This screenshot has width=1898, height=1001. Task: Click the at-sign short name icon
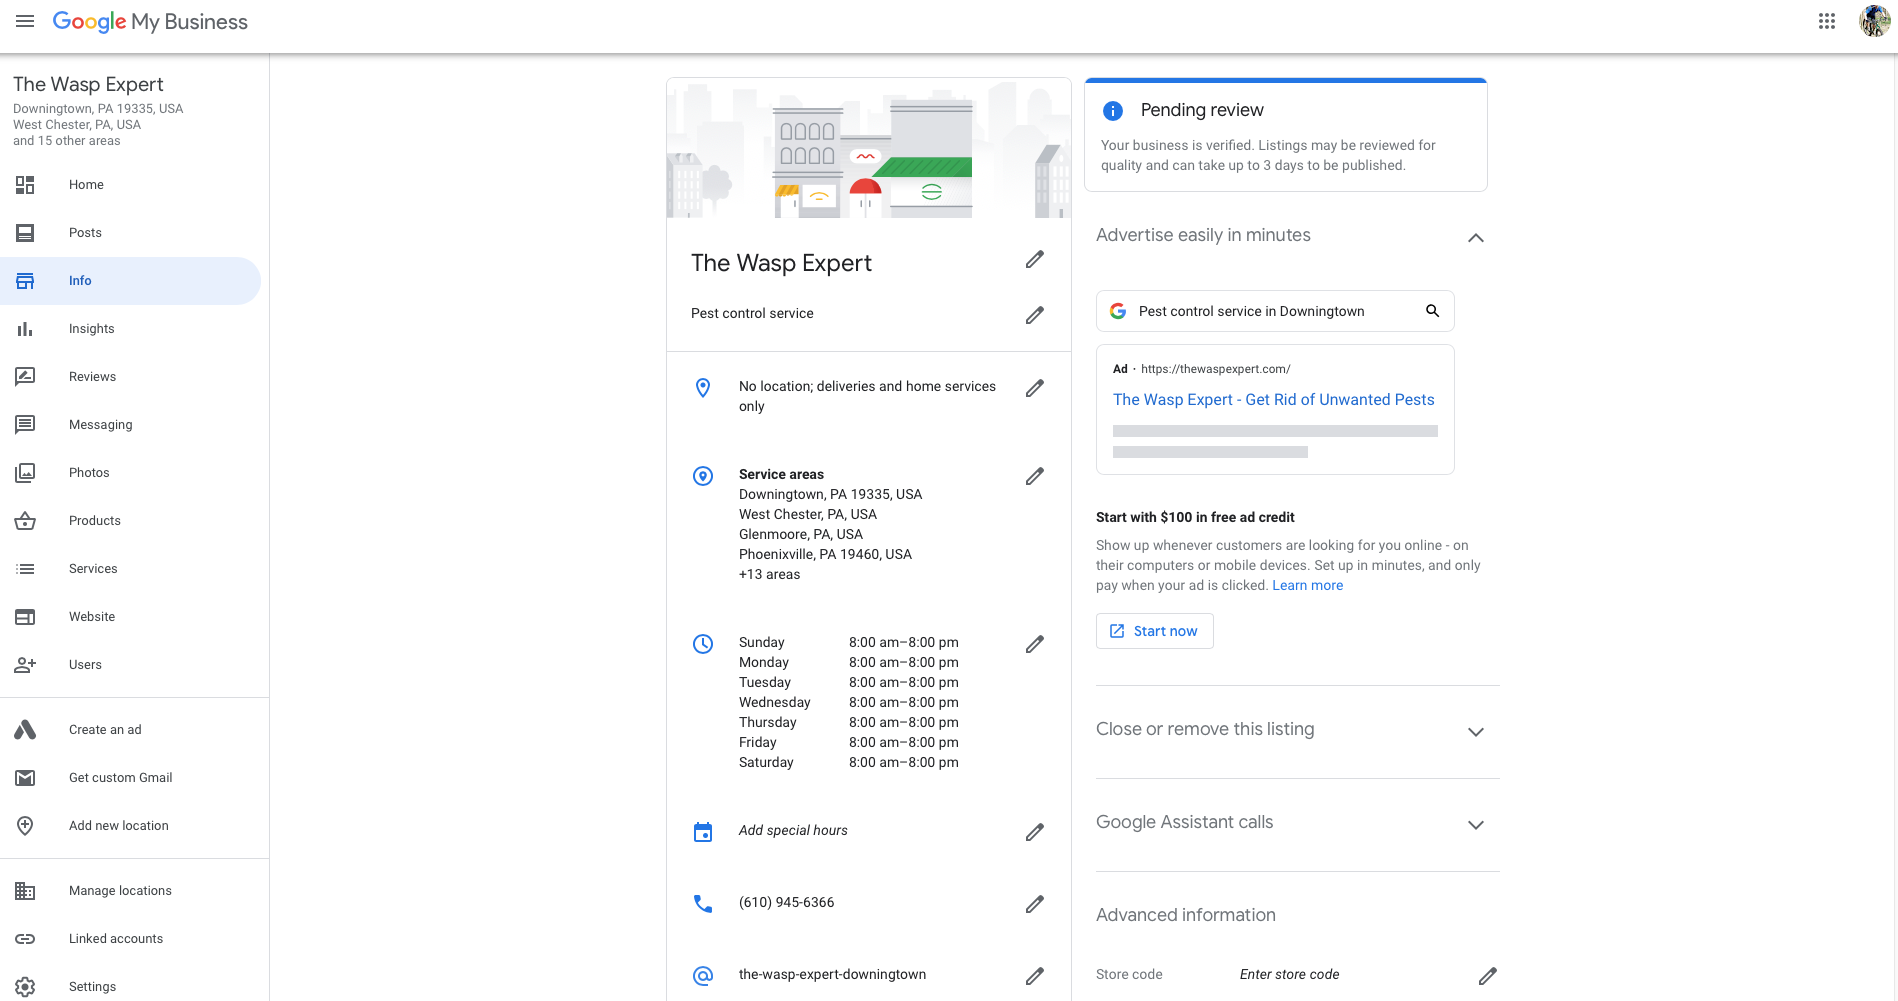[703, 976]
